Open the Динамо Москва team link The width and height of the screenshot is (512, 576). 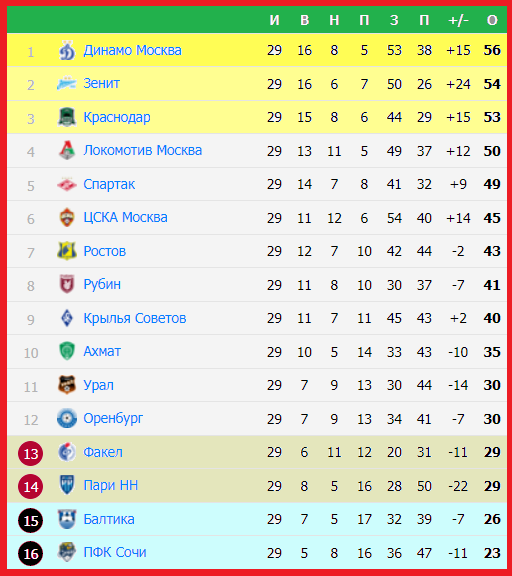coord(132,50)
